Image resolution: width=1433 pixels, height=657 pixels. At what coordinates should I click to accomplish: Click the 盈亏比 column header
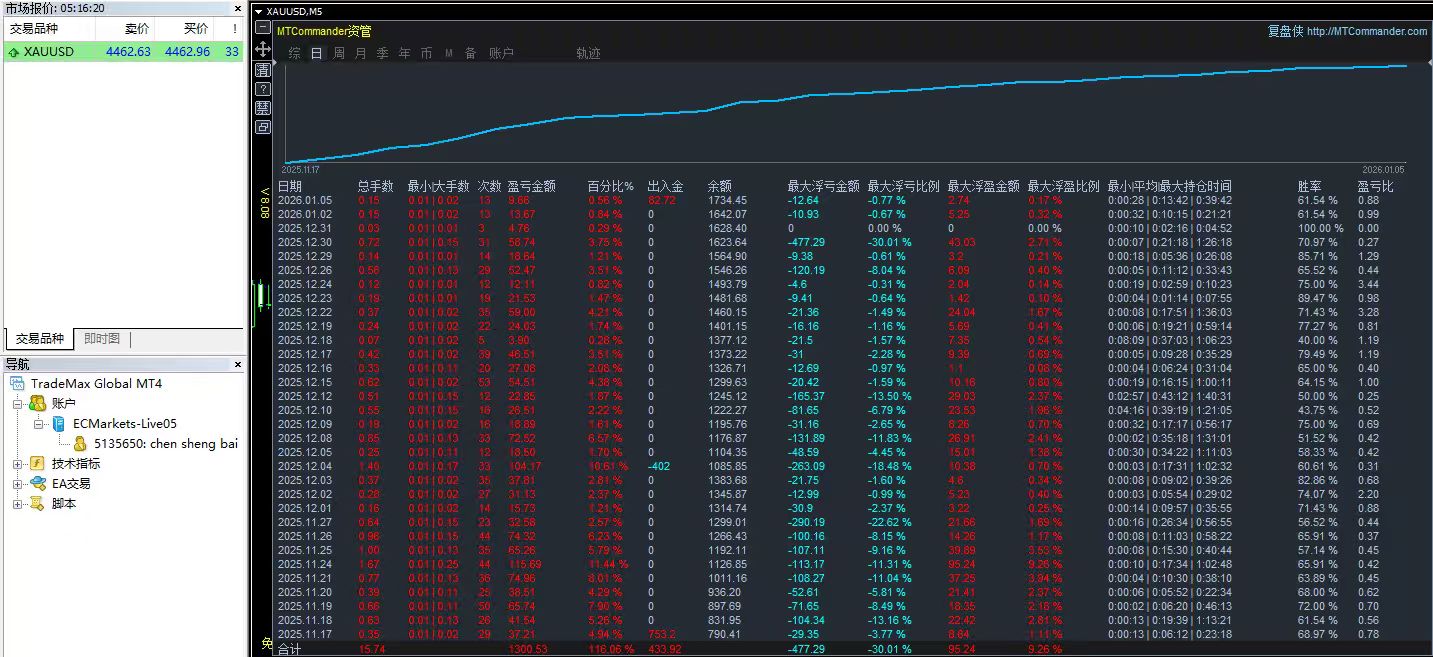click(1375, 186)
